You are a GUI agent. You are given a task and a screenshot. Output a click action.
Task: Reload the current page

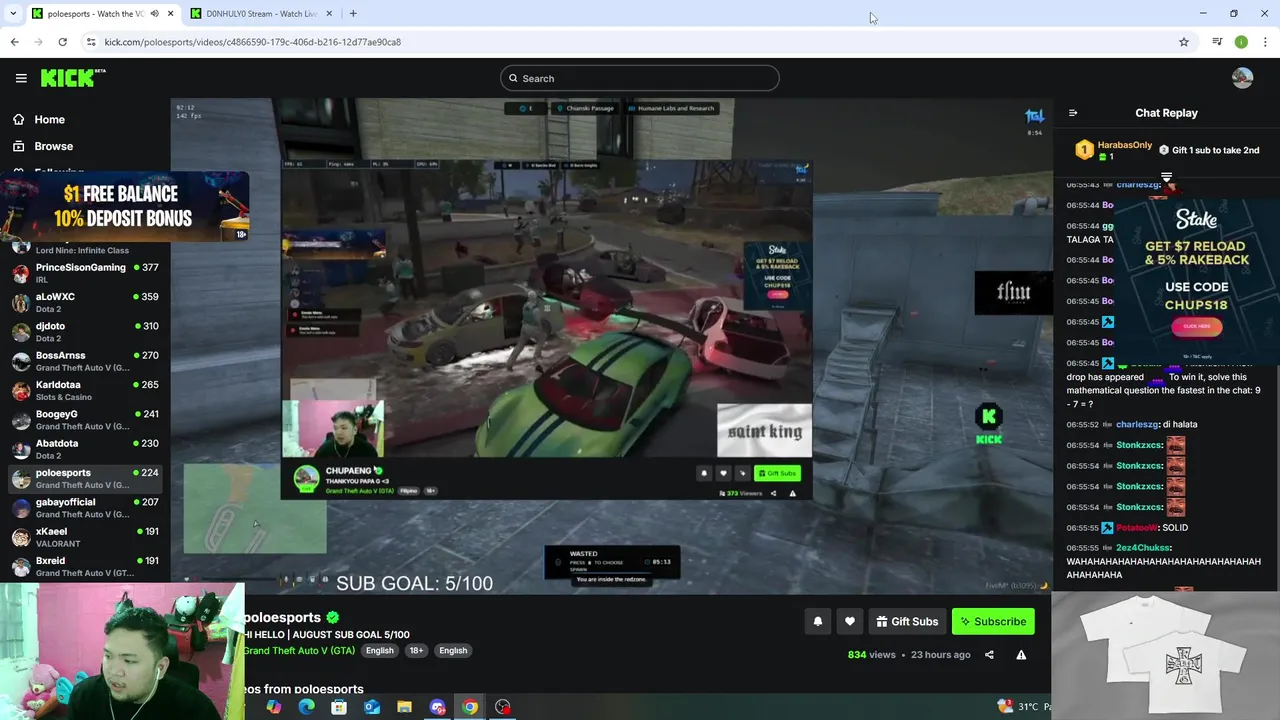pyautogui.click(x=62, y=42)
